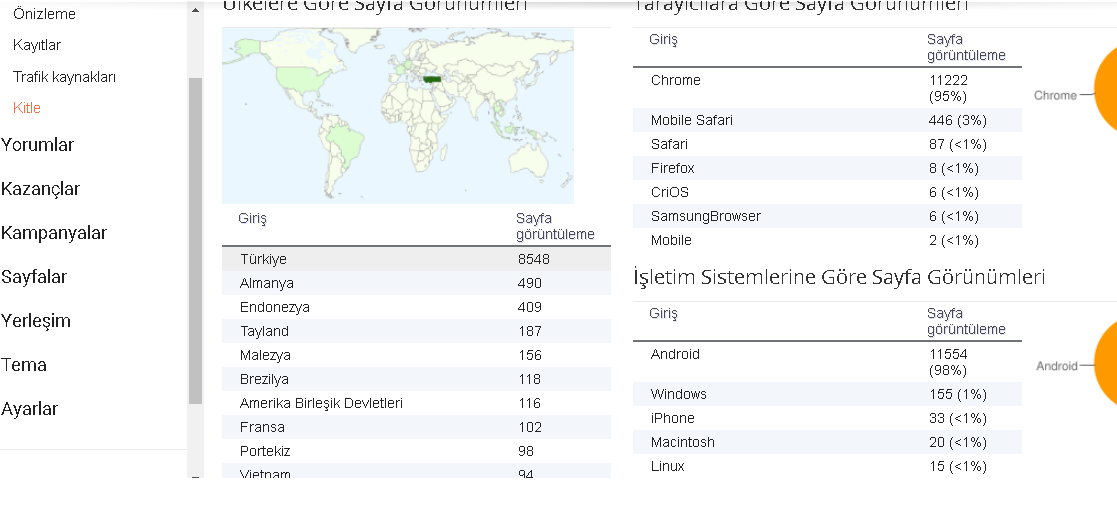Open Yorumlar section
This screenshot has height=512, width=1117.
click(37, 145)
